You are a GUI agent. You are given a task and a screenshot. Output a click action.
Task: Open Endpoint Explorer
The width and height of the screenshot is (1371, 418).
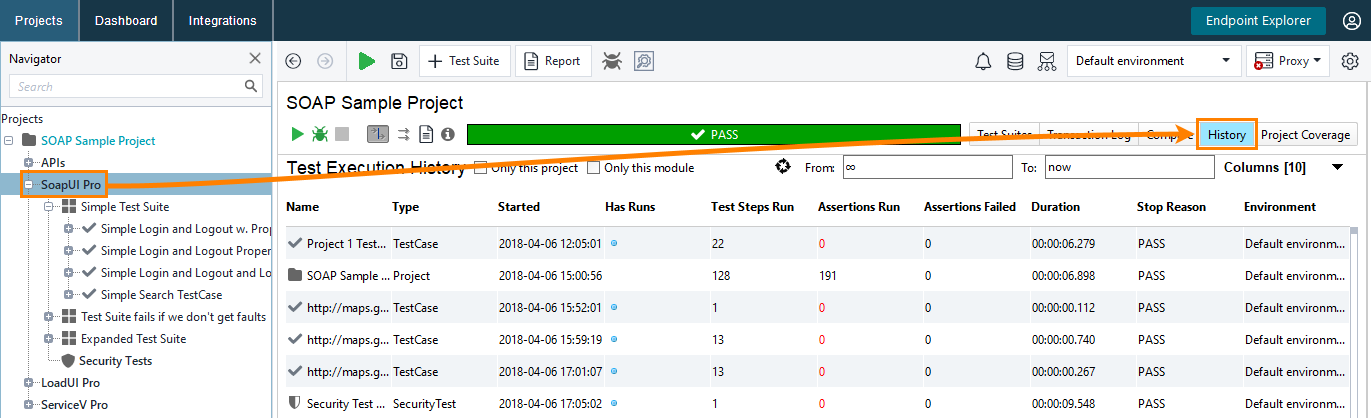tap(1258, 20)
